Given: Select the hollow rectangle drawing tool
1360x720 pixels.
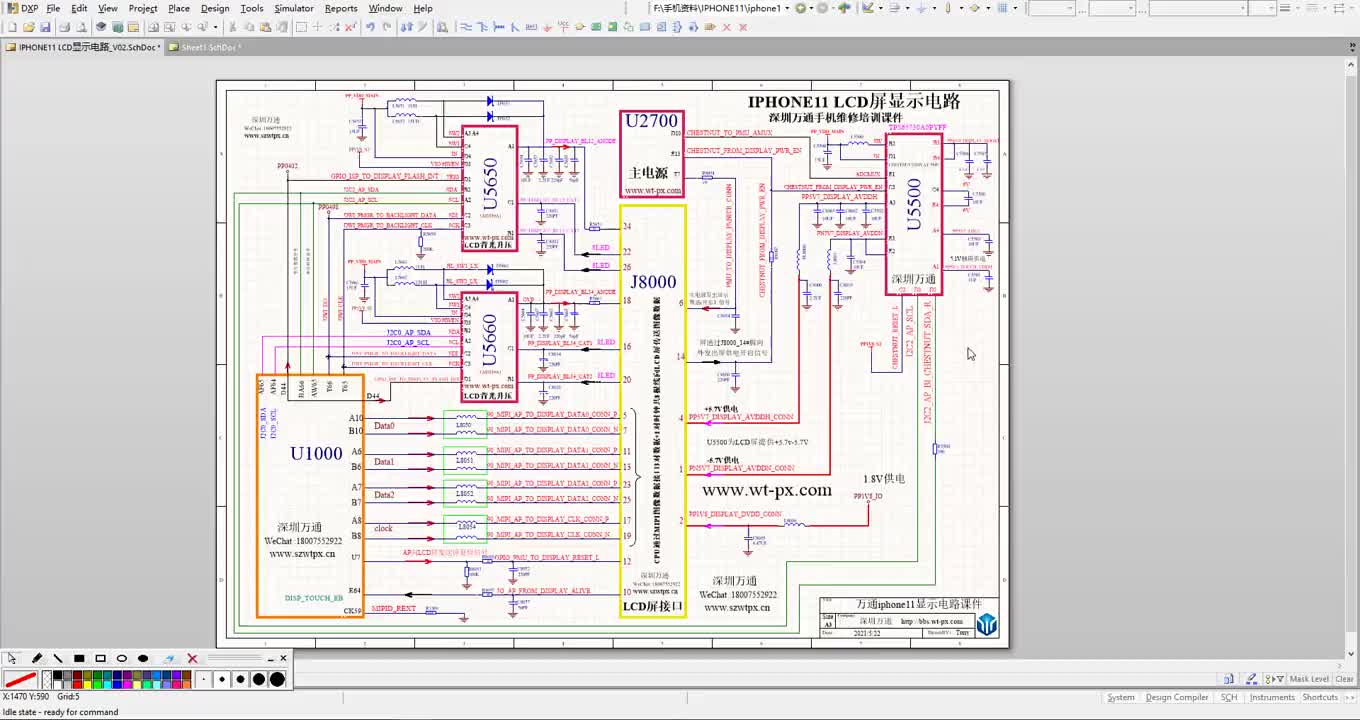Looking at the screenshot, I should click(100, 658).
